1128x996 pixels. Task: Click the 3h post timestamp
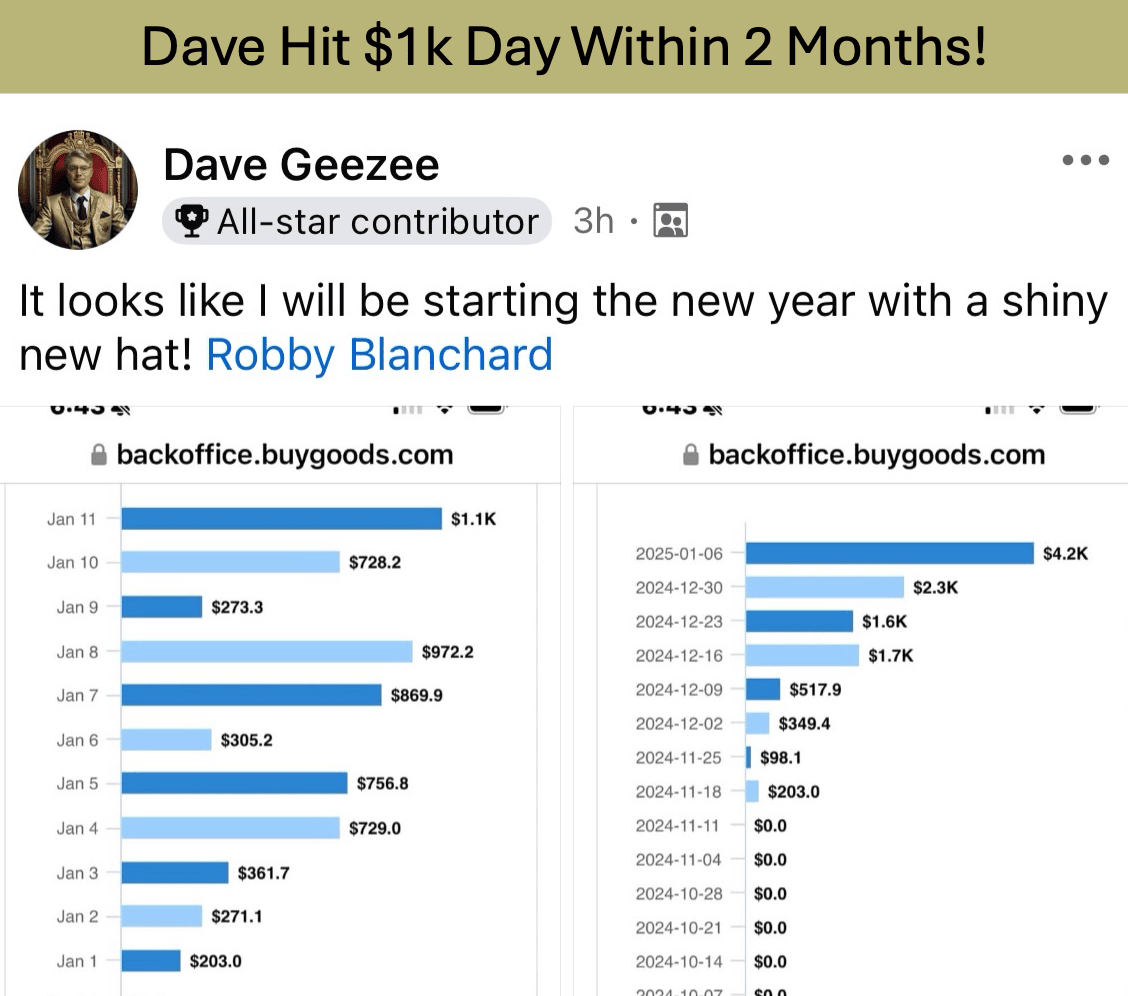point(593,221)
